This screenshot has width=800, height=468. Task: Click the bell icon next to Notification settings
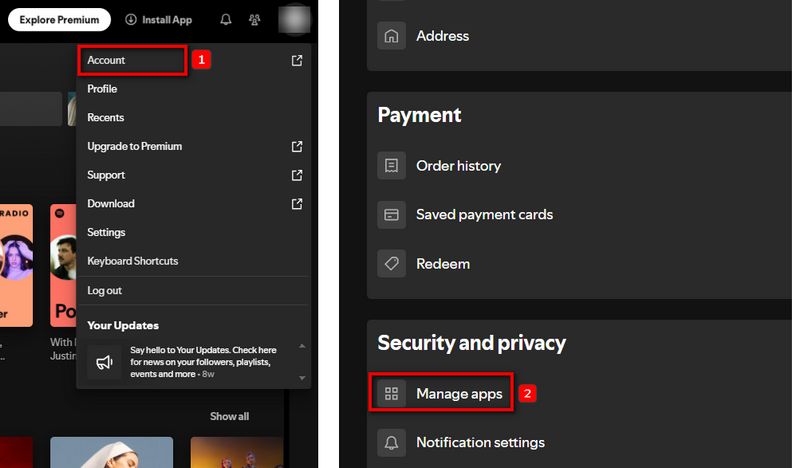pos(391,442)
